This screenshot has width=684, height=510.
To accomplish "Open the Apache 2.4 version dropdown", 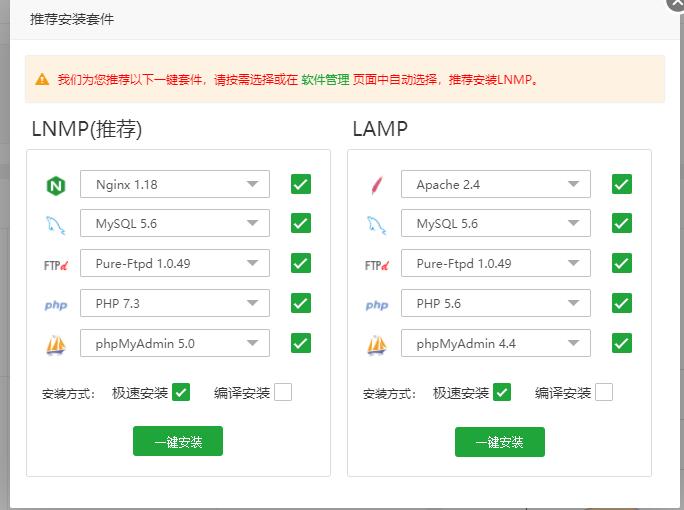I will 496,184.
